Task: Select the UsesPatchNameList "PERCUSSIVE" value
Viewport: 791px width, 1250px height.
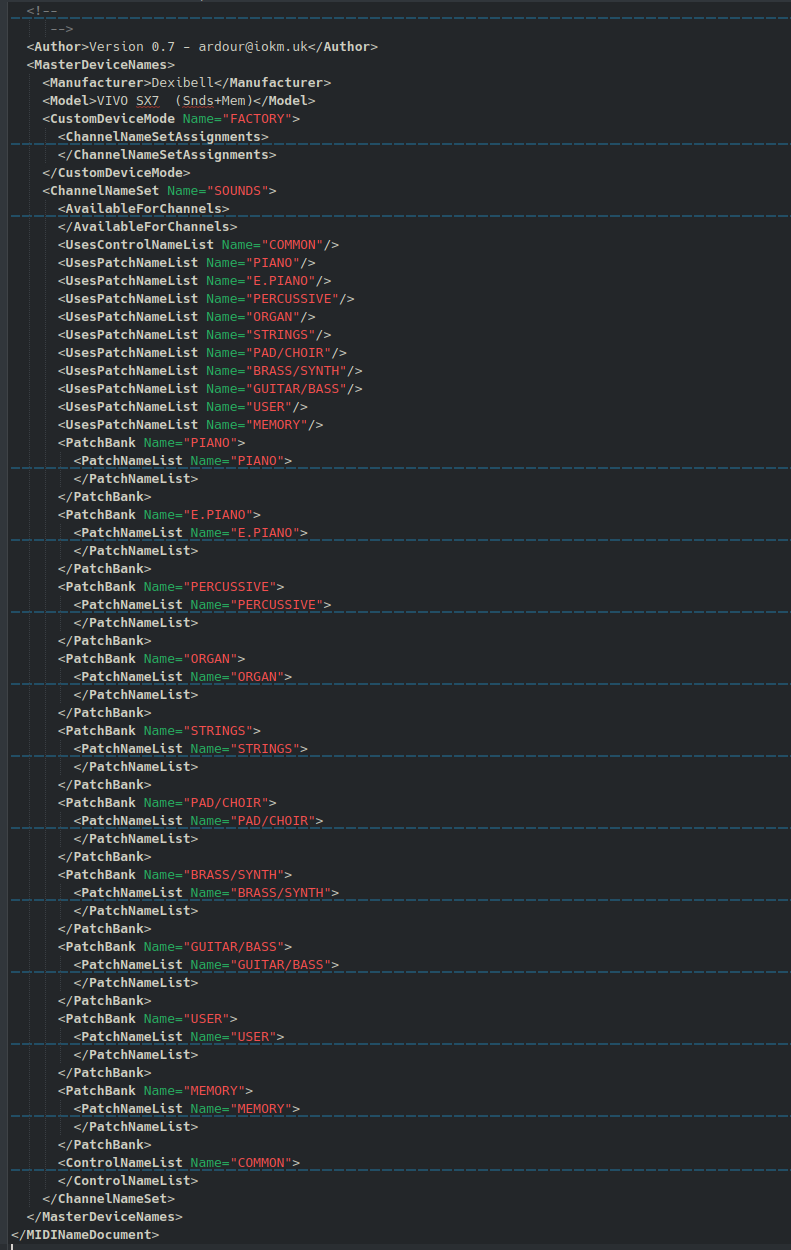Action: point(292,299)
